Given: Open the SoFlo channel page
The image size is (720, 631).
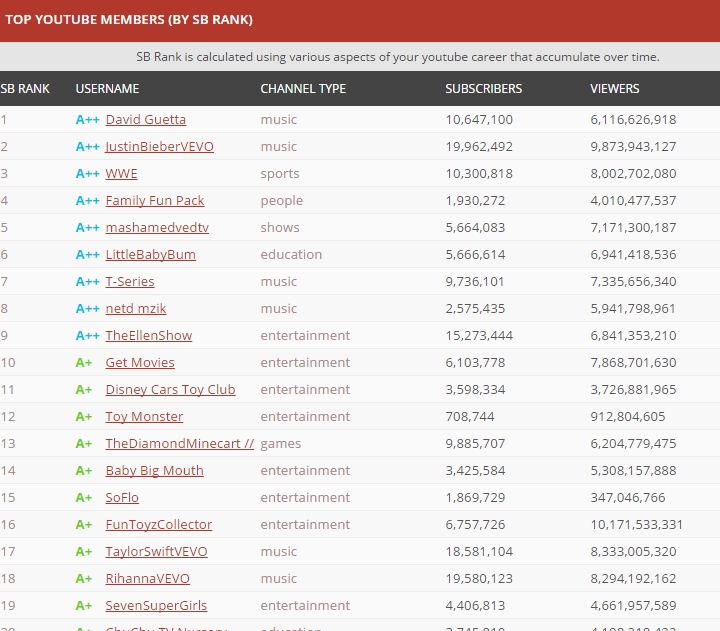Looking at the screenshot, I should pos(122,497).
